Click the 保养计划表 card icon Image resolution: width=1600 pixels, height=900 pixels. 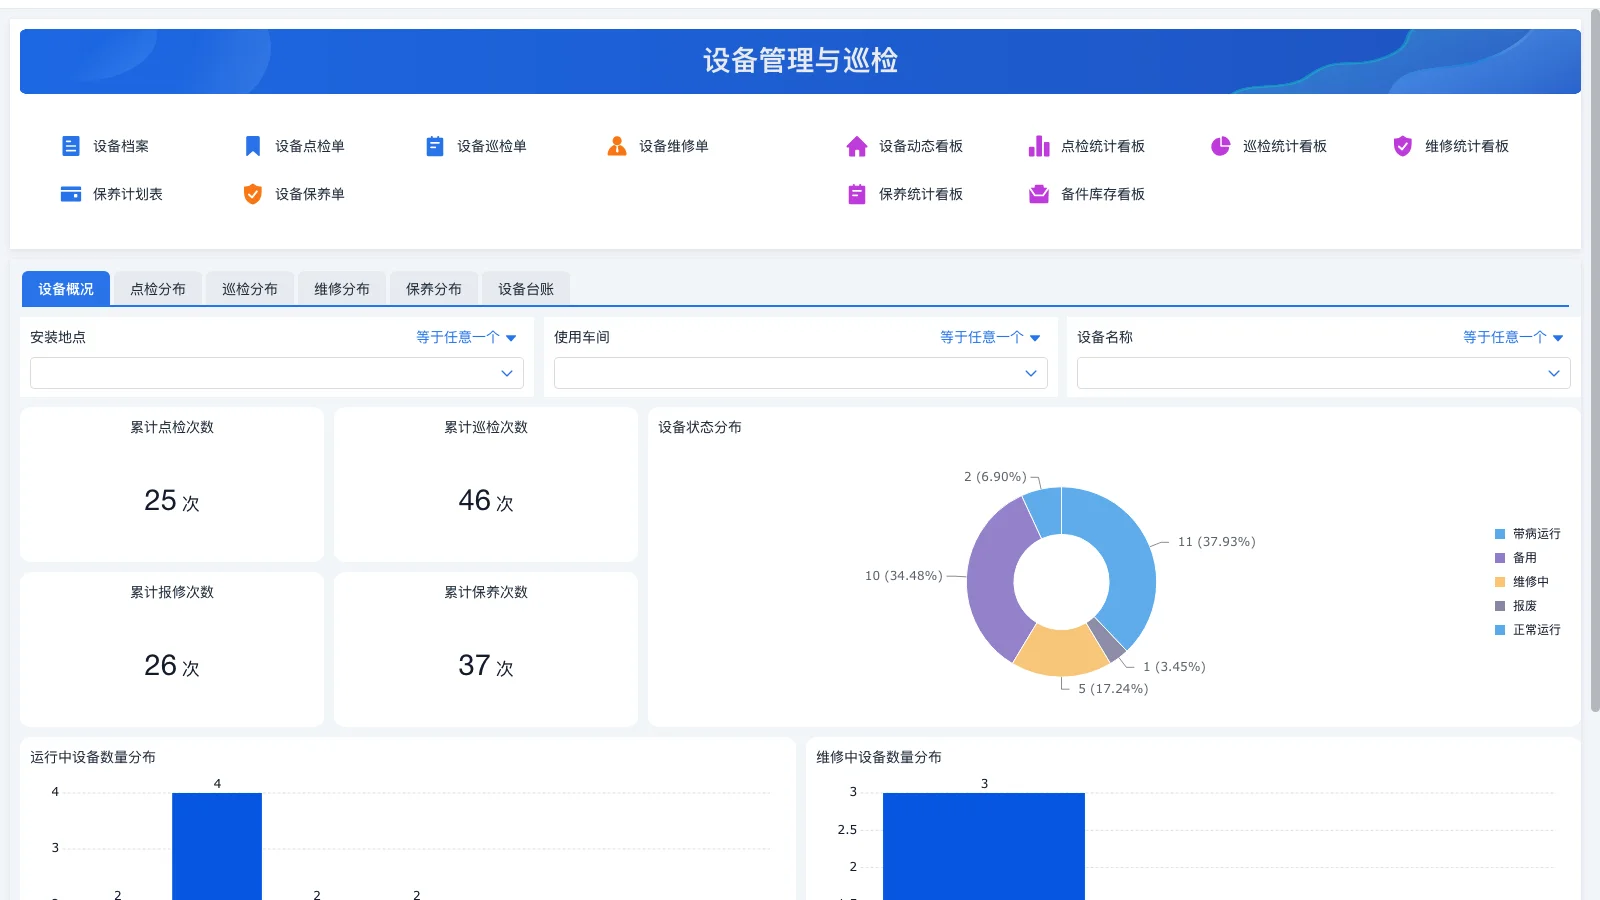pos(71,194)
